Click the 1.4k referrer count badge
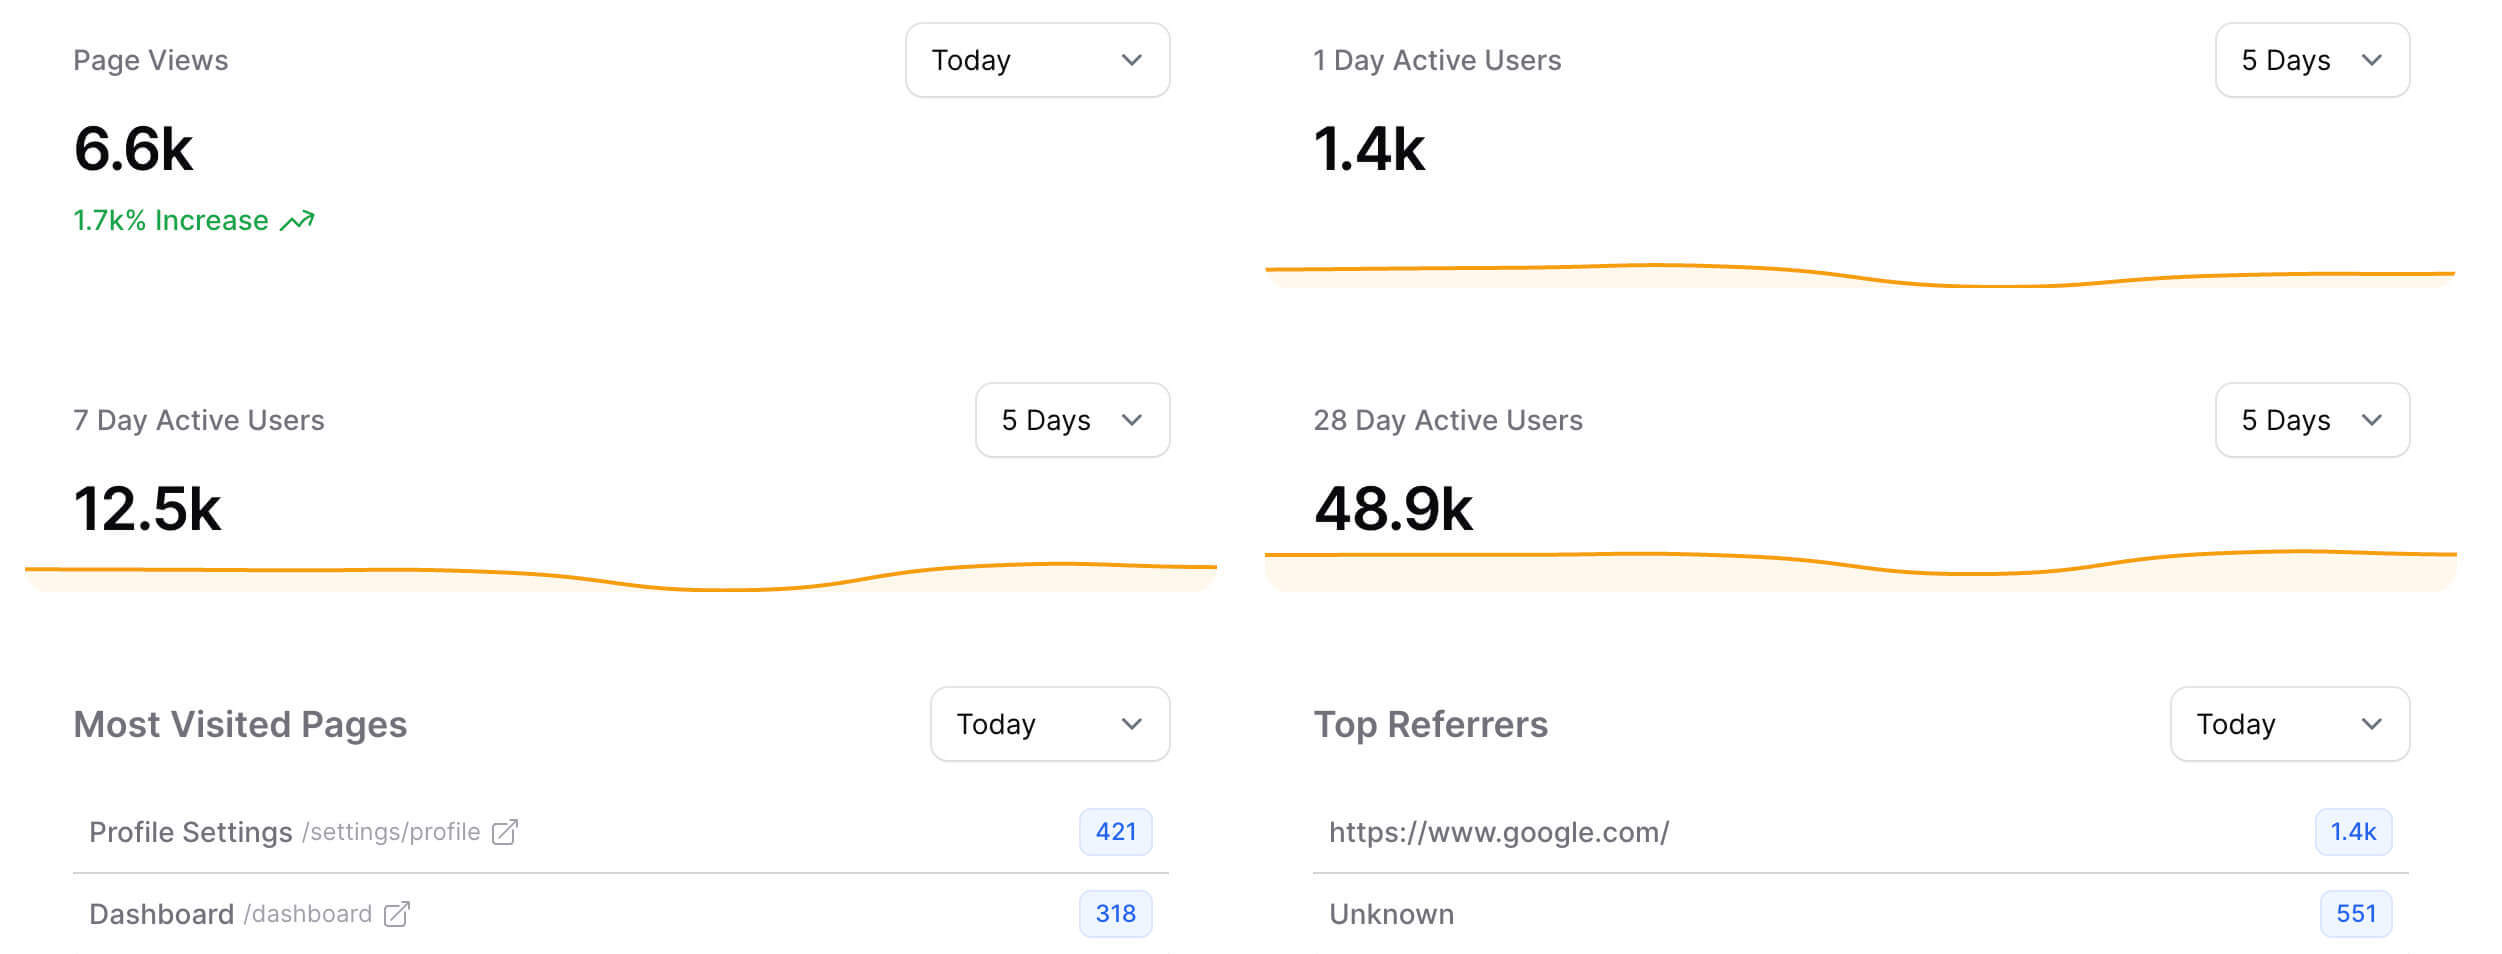 (2353, 832)
